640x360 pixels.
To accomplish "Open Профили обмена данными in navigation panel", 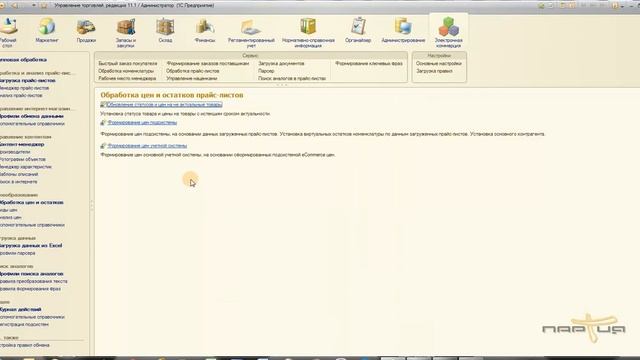I will (32, 116).
